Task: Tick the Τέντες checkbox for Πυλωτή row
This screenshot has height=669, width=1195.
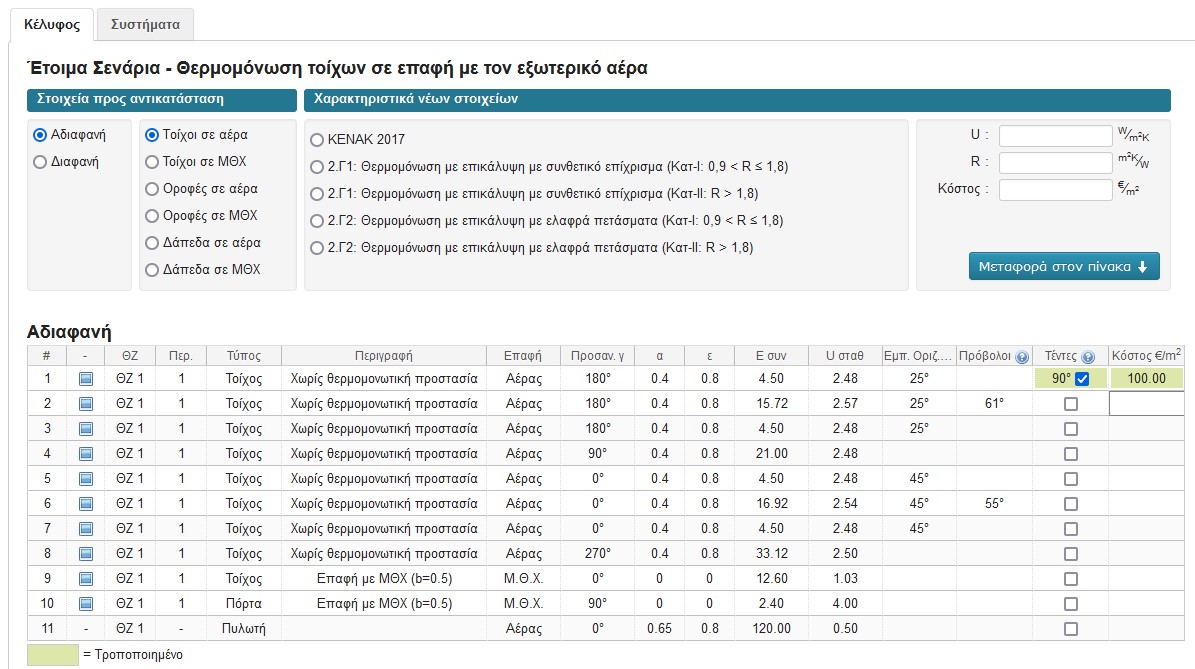Action: coord(1071,629)
